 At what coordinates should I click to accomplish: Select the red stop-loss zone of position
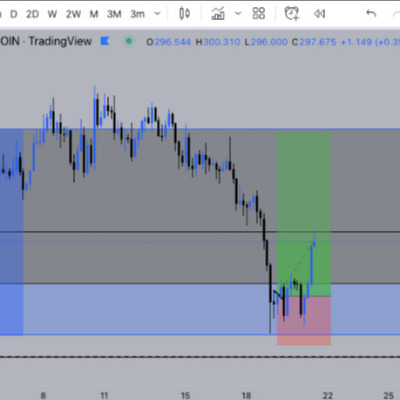coord(304,321)
